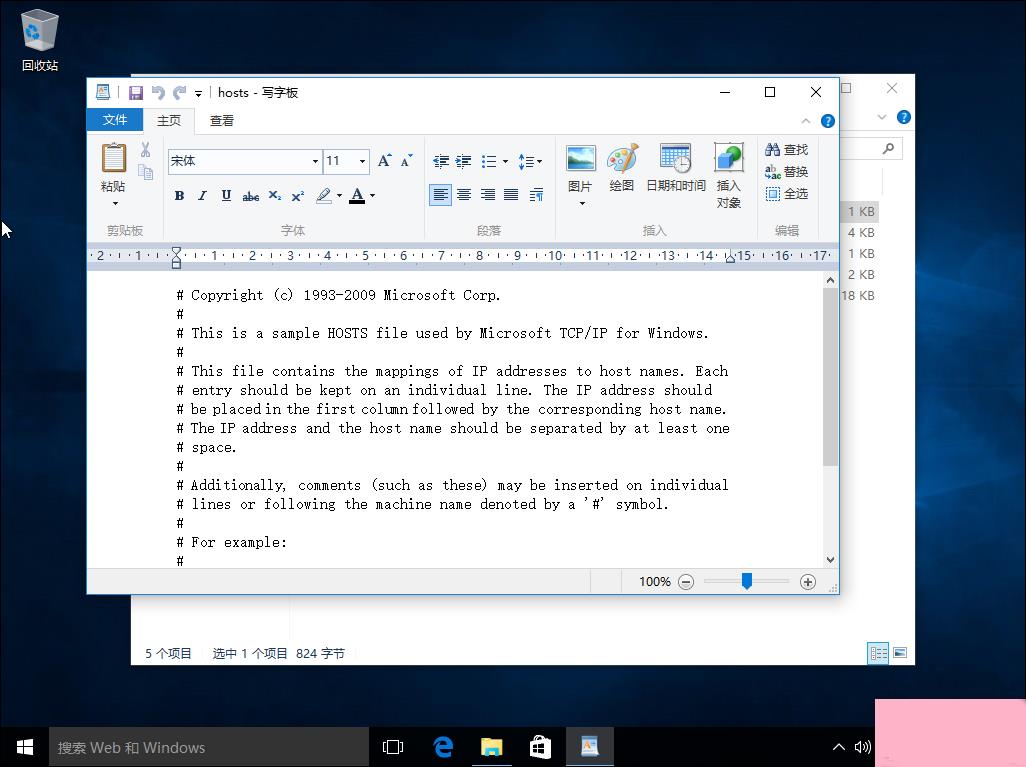Toggle Strikethrough formatting
1026x767 pixels.
(x=251, y=196)
